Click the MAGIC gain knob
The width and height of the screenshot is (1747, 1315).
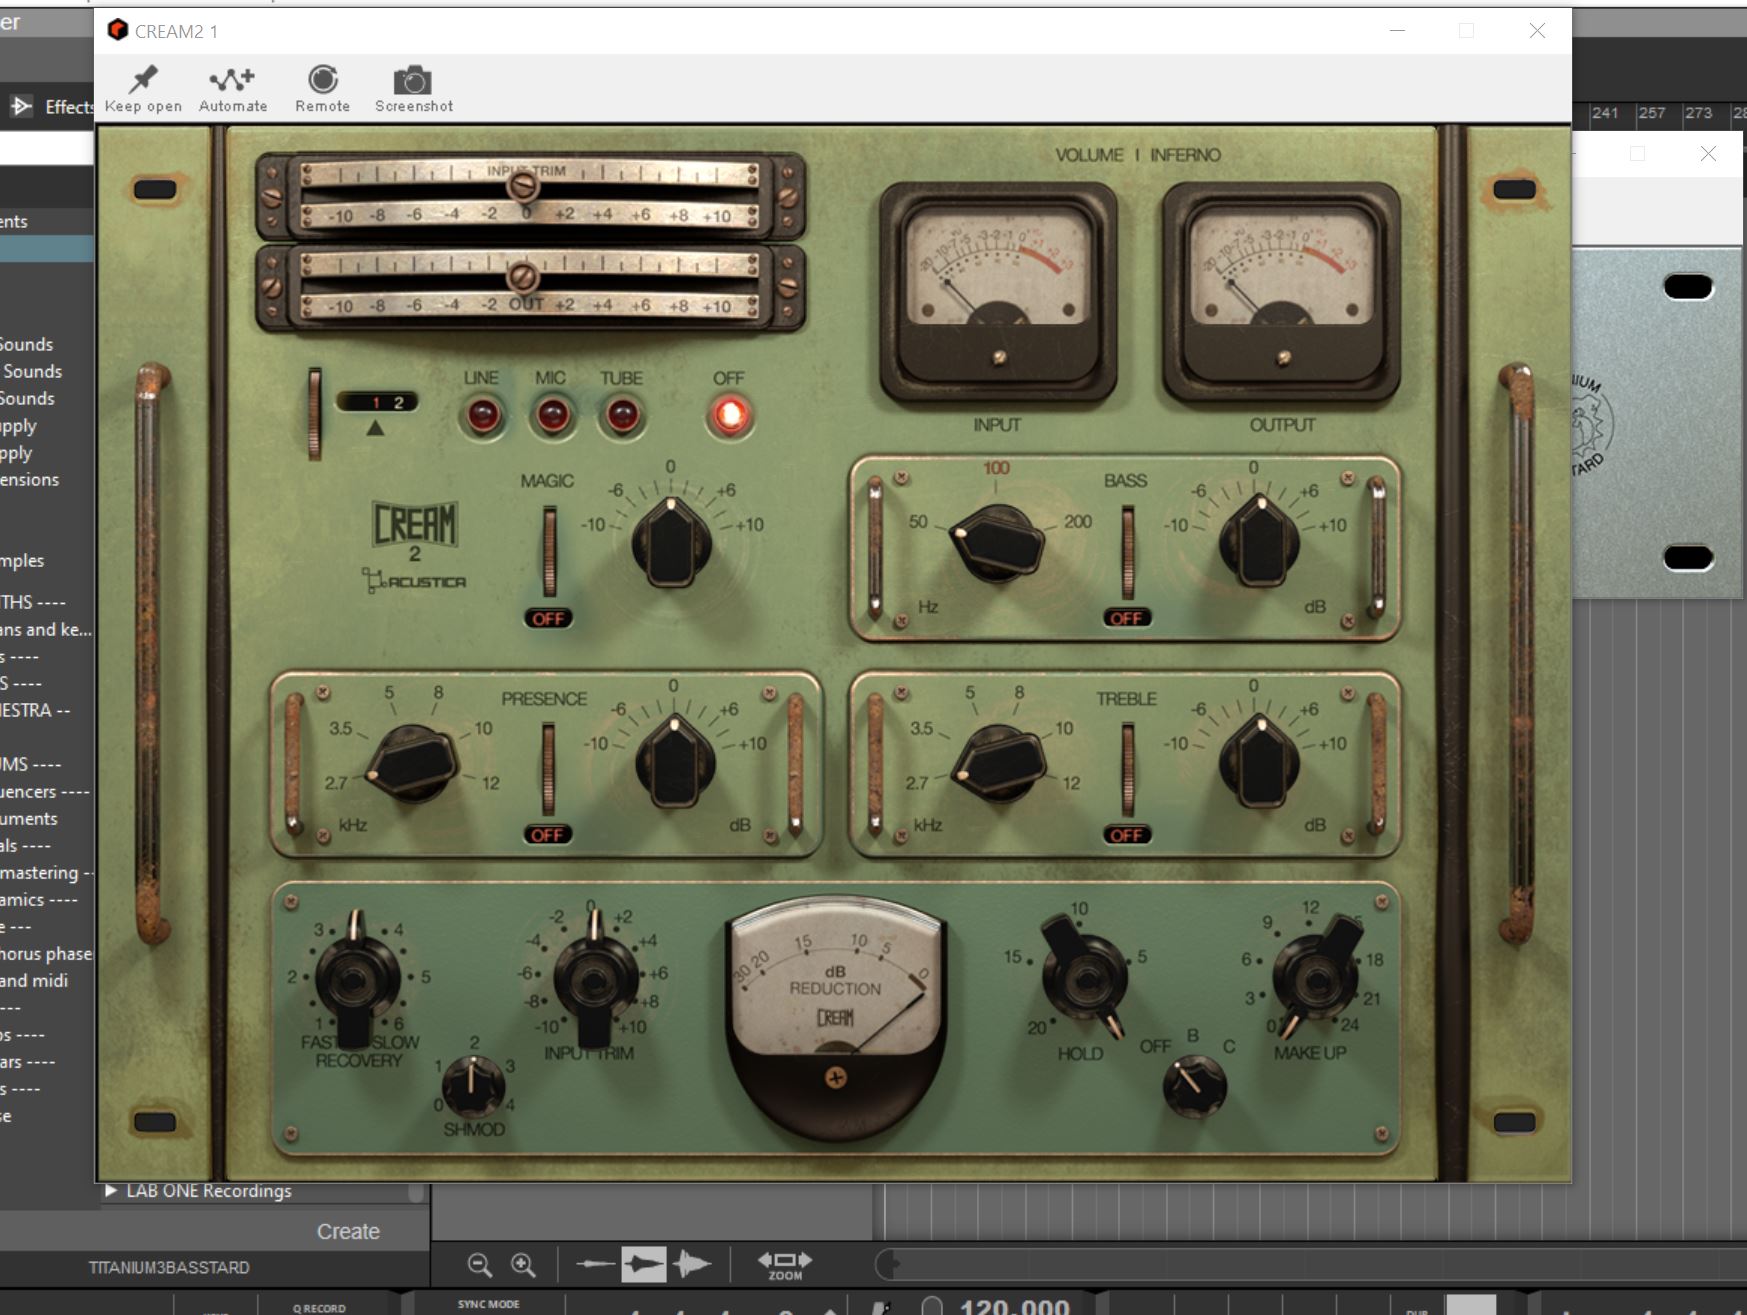[672, 541]
